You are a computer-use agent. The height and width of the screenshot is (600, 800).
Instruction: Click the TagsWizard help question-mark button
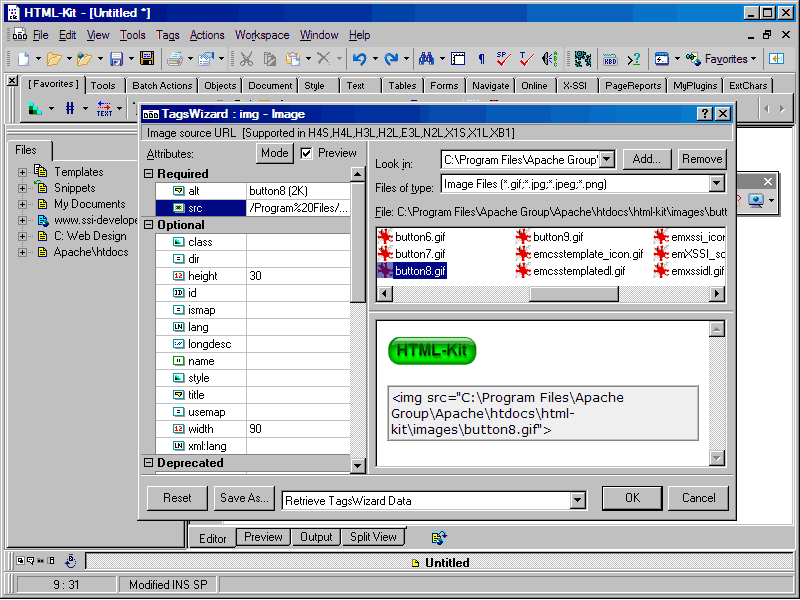tap(705, 113)
